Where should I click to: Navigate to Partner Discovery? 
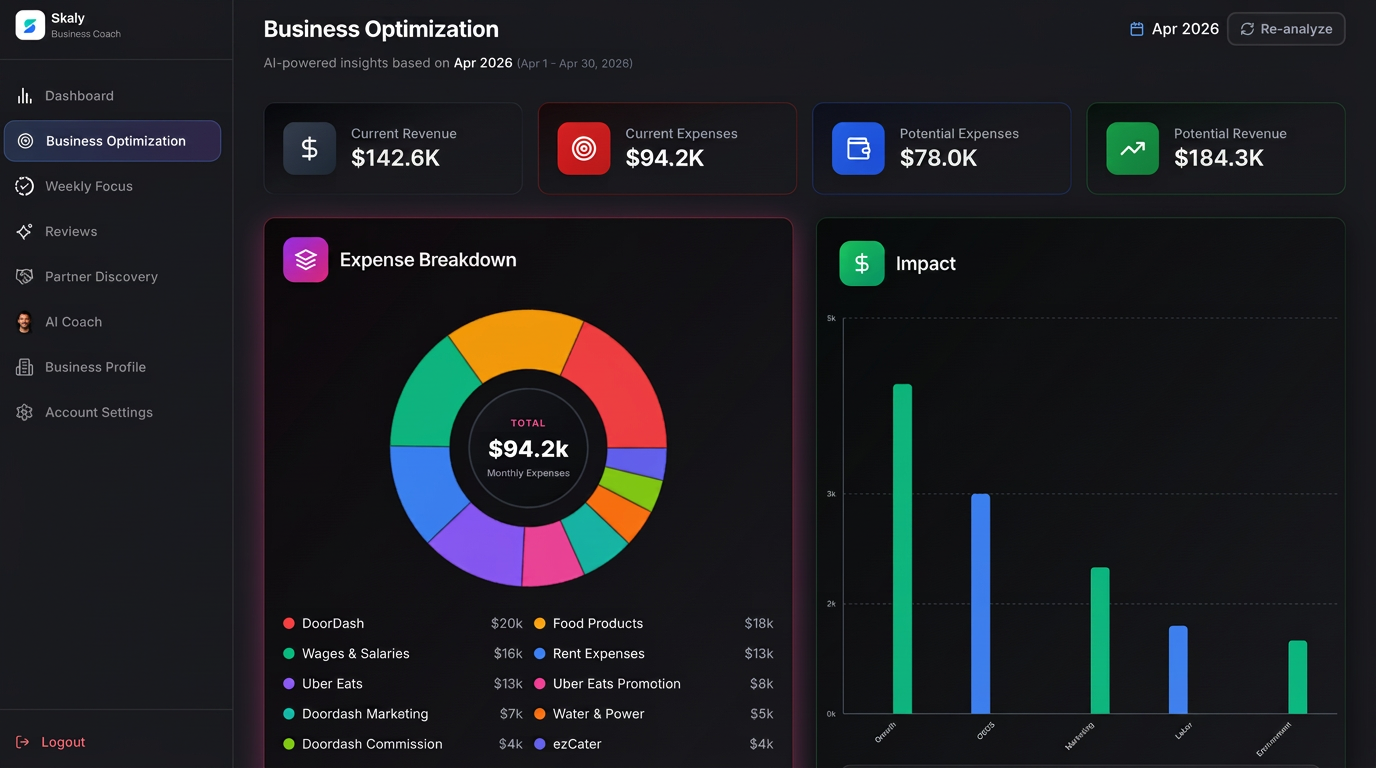pyautogui.click(x=113, y=277)
